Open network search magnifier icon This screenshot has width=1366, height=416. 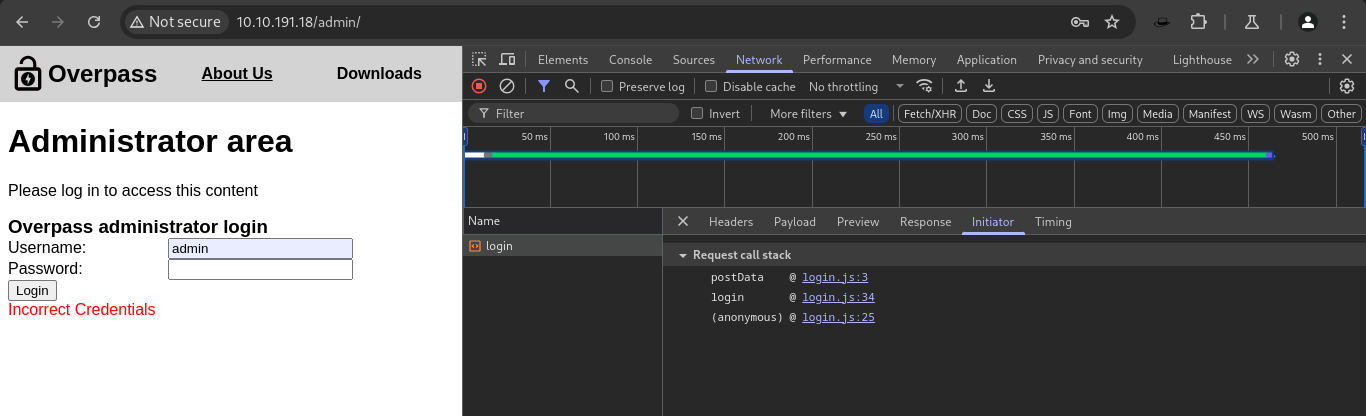pos(572,87)
